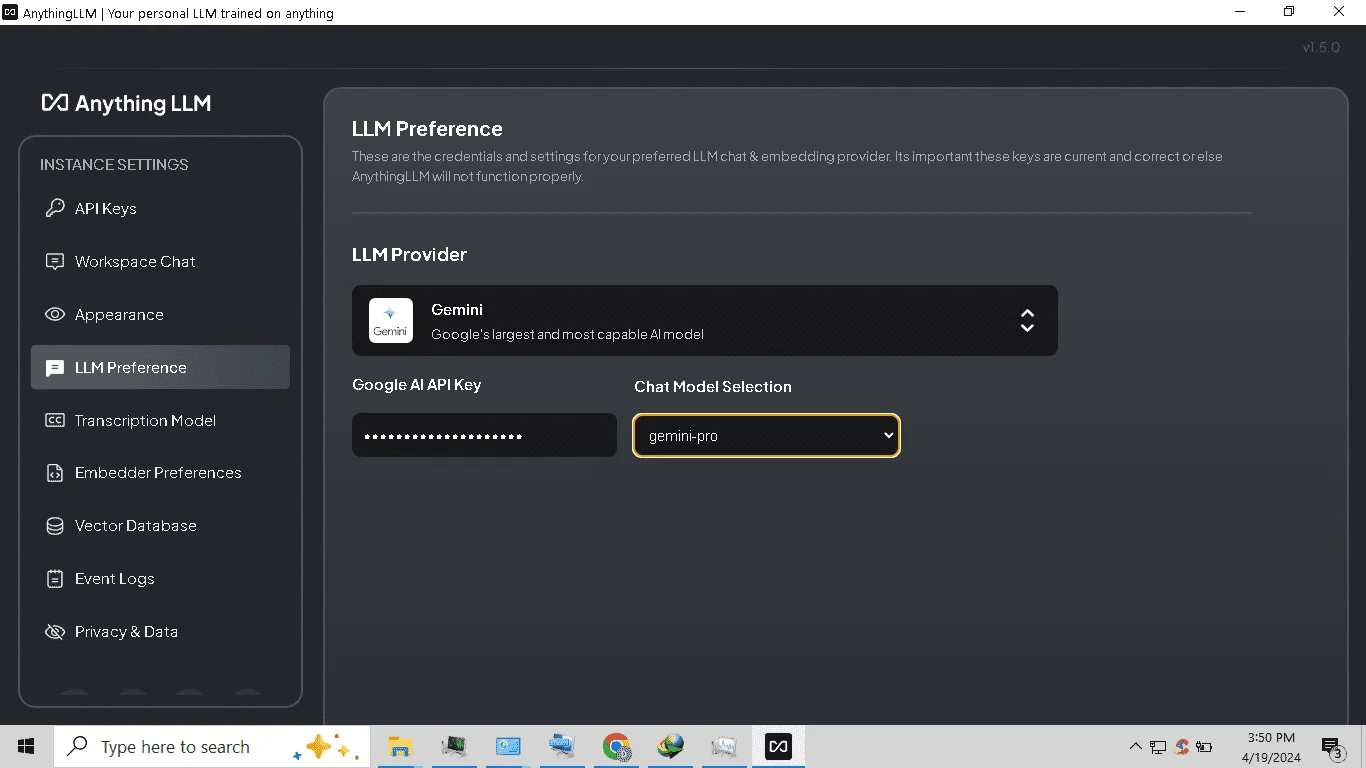
Task: Click the INSTANCE SETTINGS heading
Action: click(x=114, y=165)
